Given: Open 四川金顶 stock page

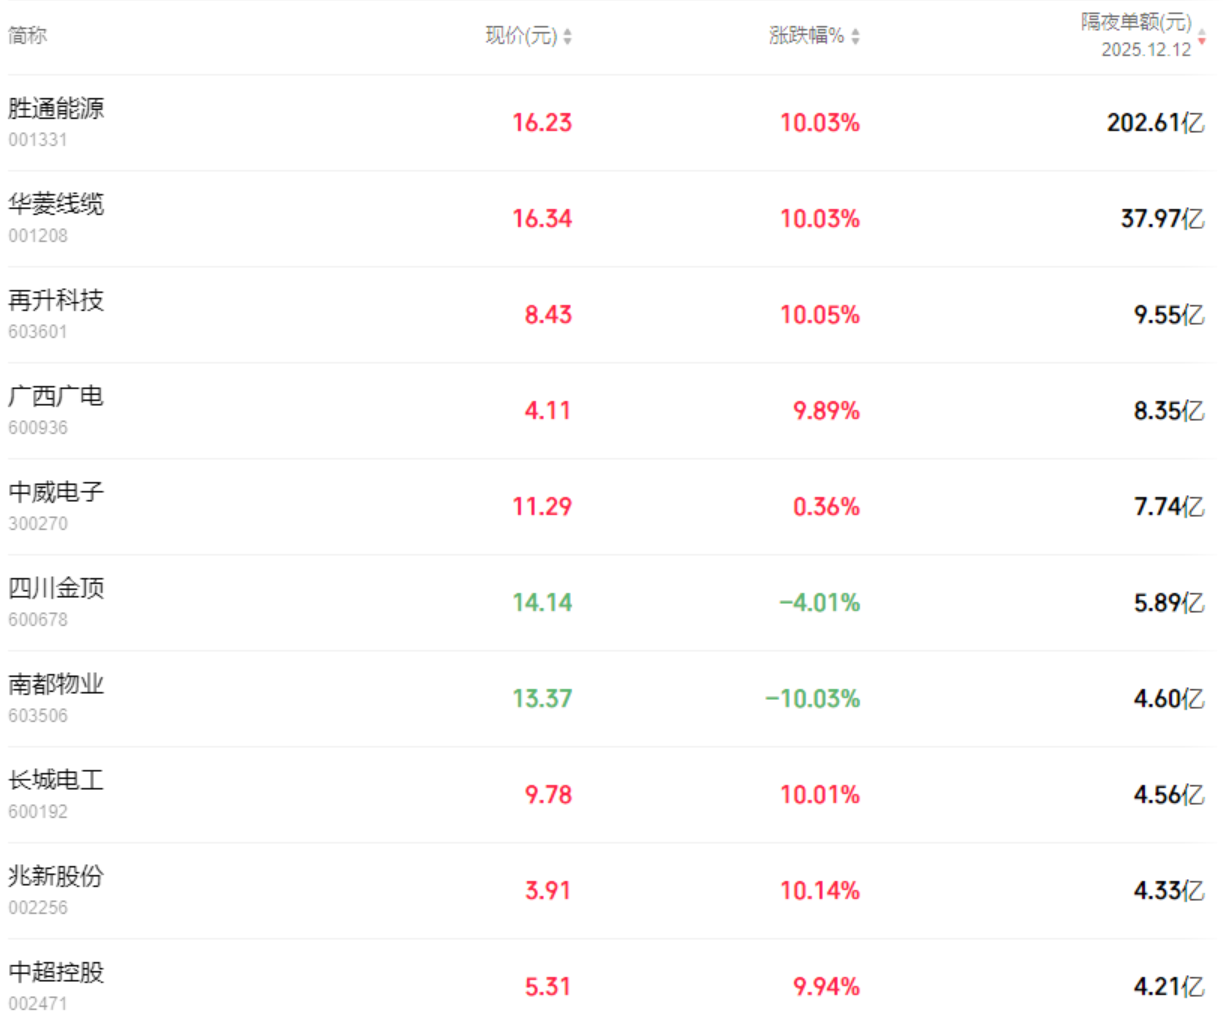Looking at the screenshot, I should [x=56, y=588].
